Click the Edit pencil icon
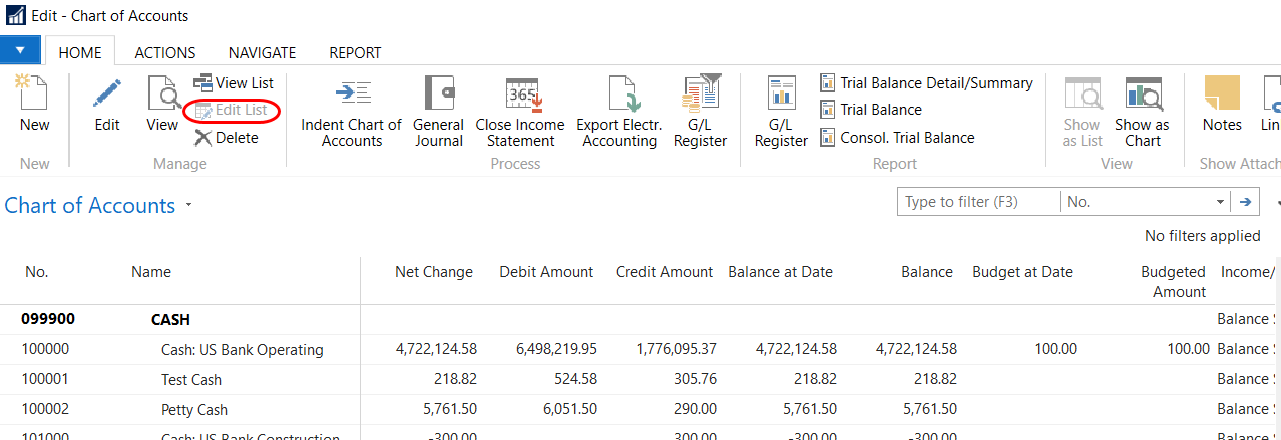Screen dimensions: 1281x440 click(107, 94)
